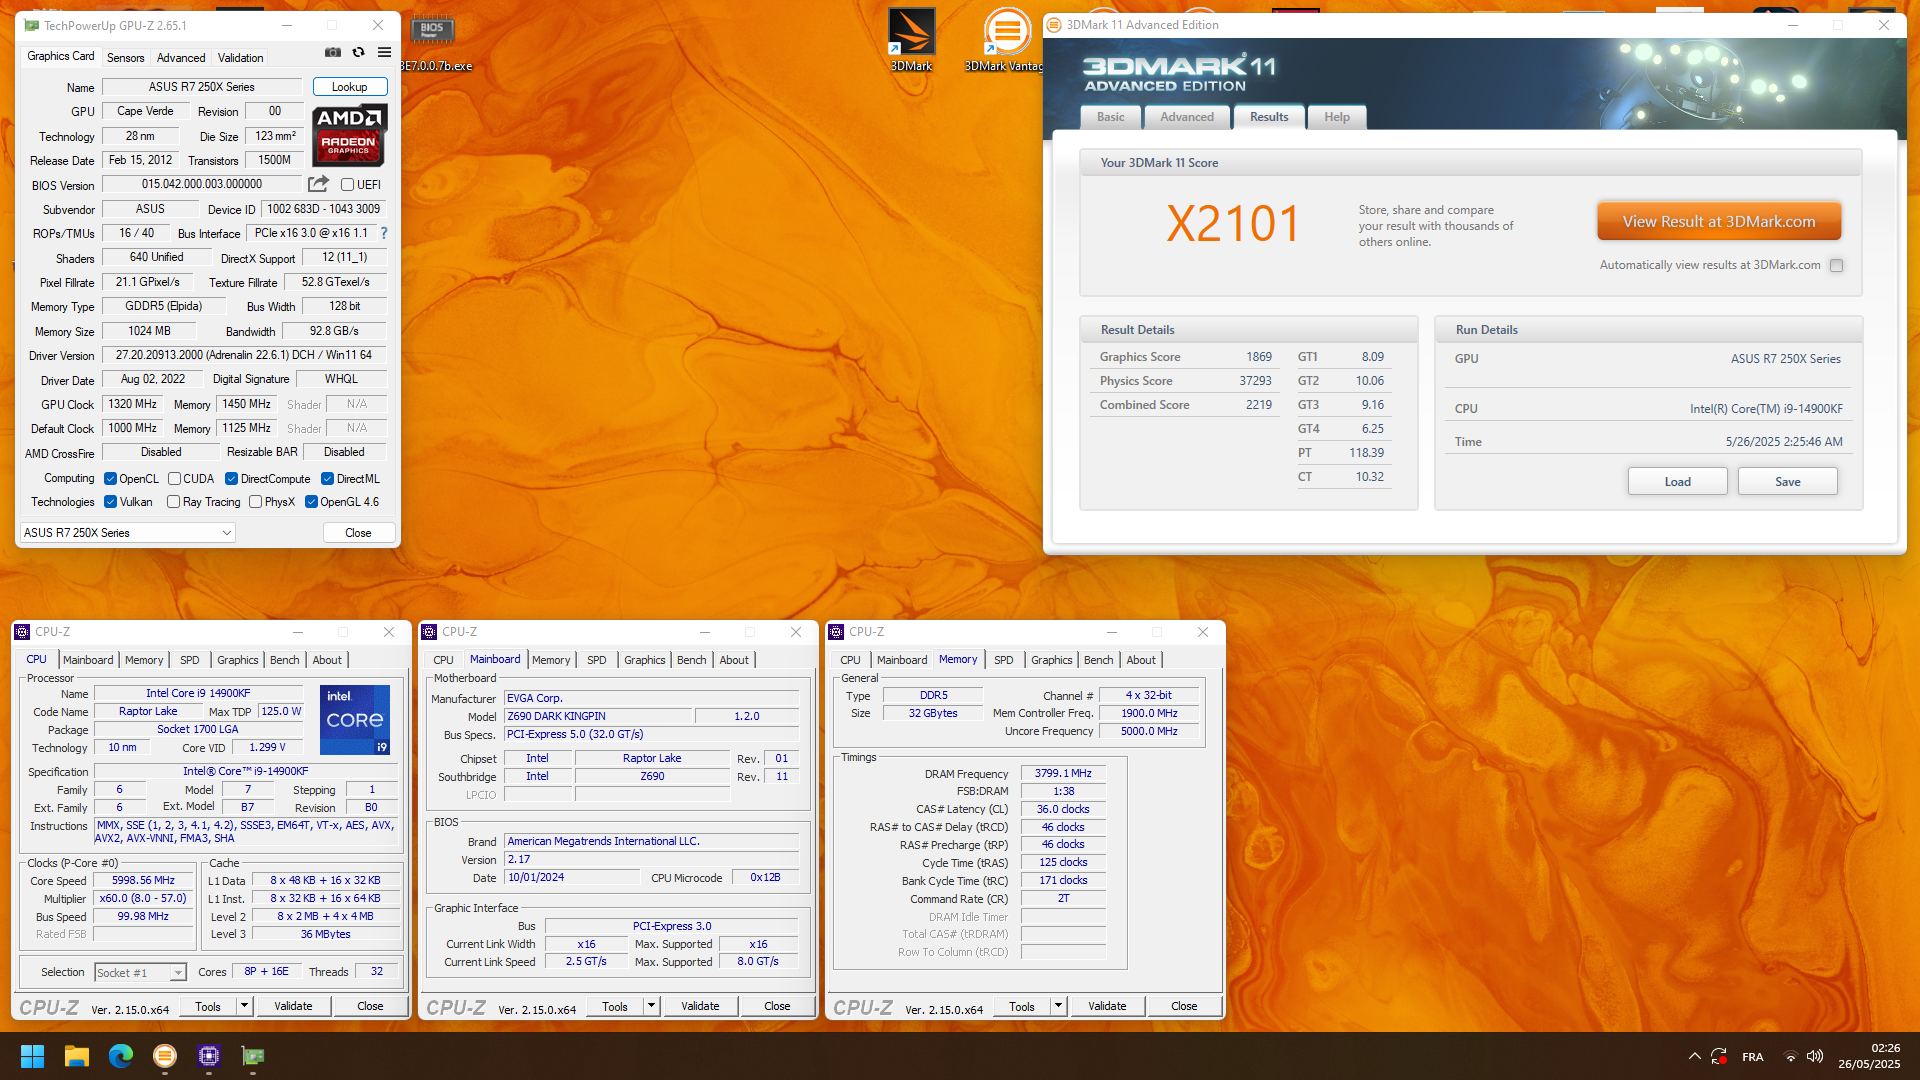Image resolution: width=1920 pixels, height=1080 pixels.
Task: Open Bench tab in CPU-Z CPU window
Action: [285, 660]
